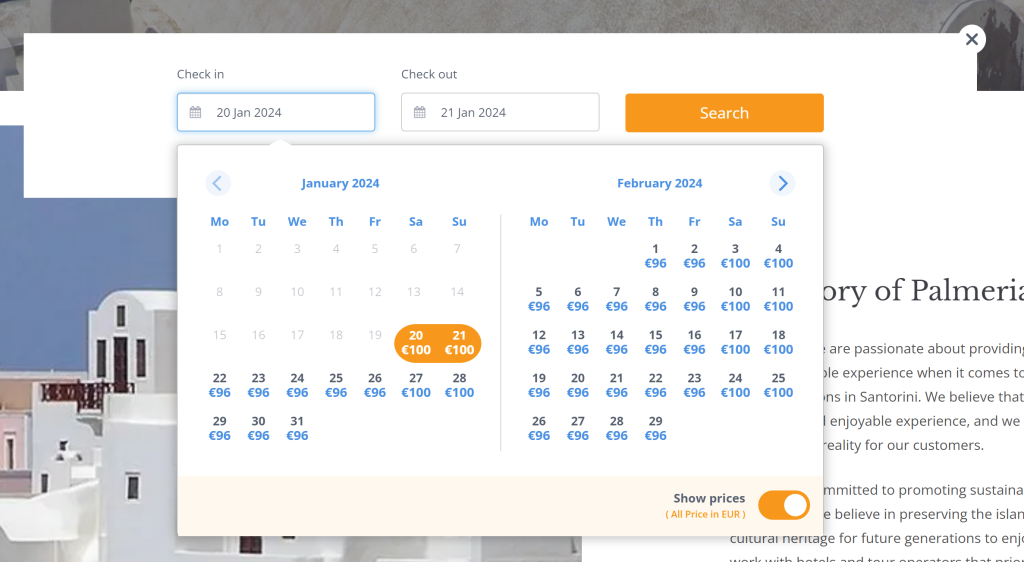Toggle the Show prices switch off

783,505
